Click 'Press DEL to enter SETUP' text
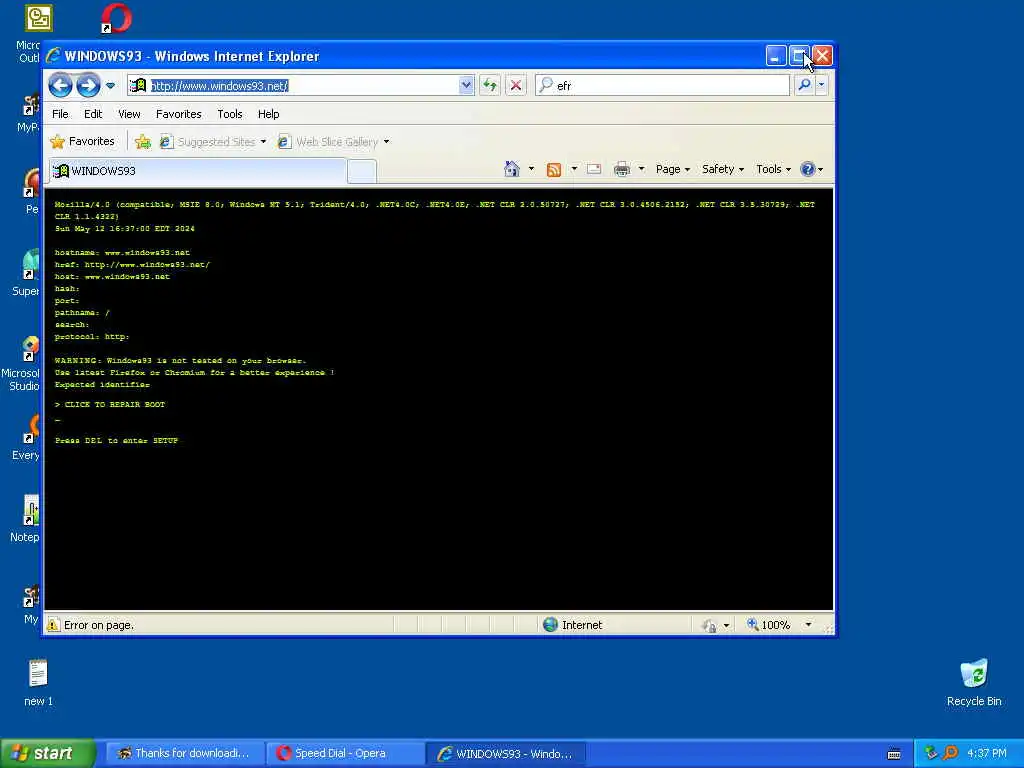1024x768 pixels. [116, 441]
